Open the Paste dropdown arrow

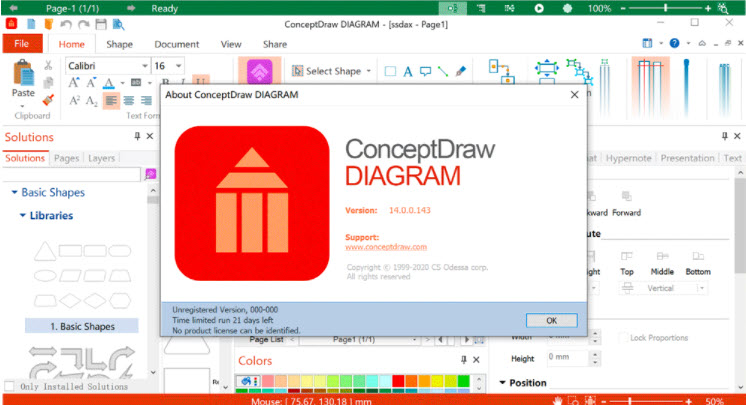(x=22, y=106)
